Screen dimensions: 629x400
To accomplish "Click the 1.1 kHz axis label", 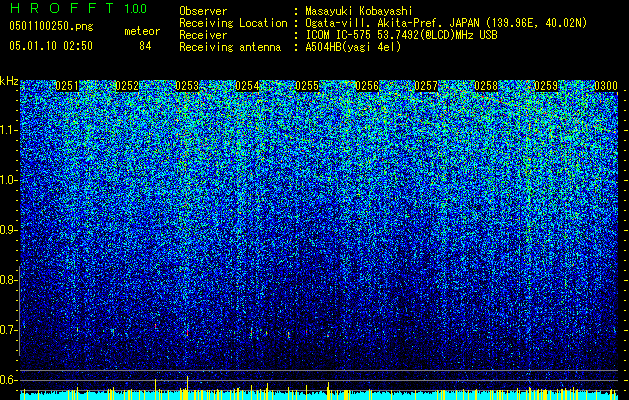I will coord(8,130).
